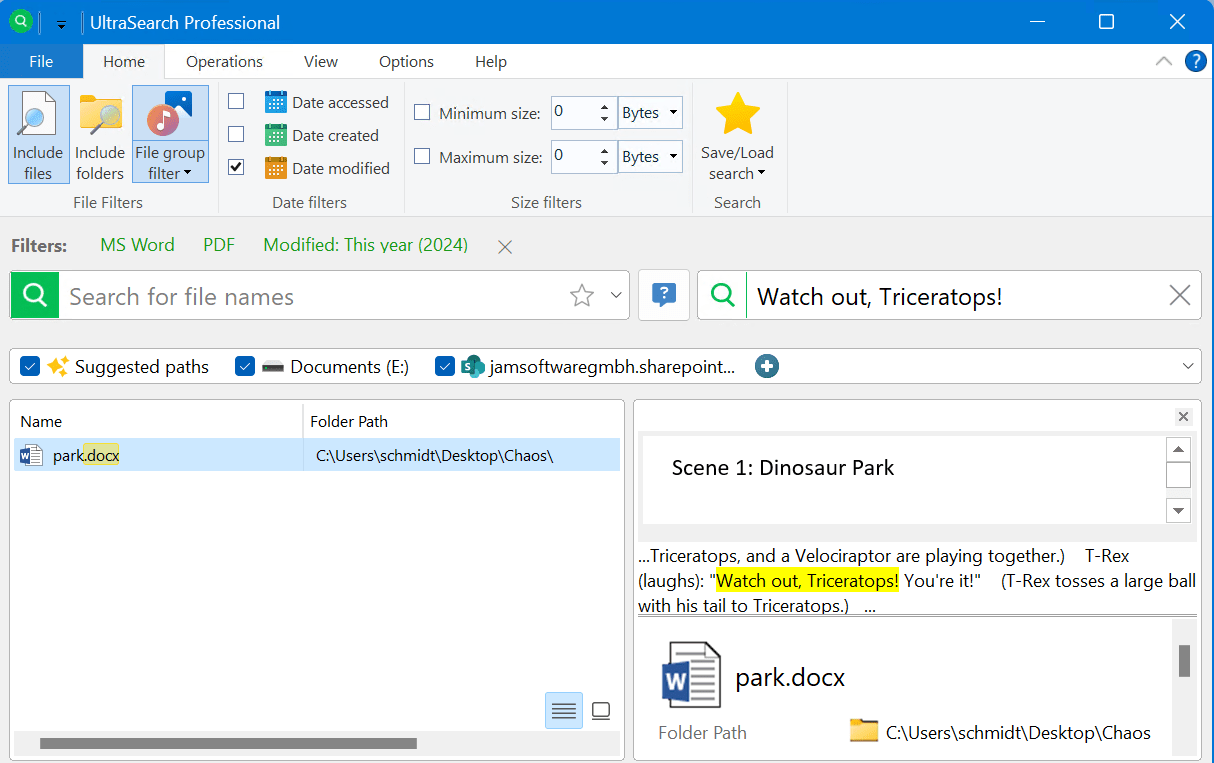Click the blue search syntax help icon

coord(663,295)
